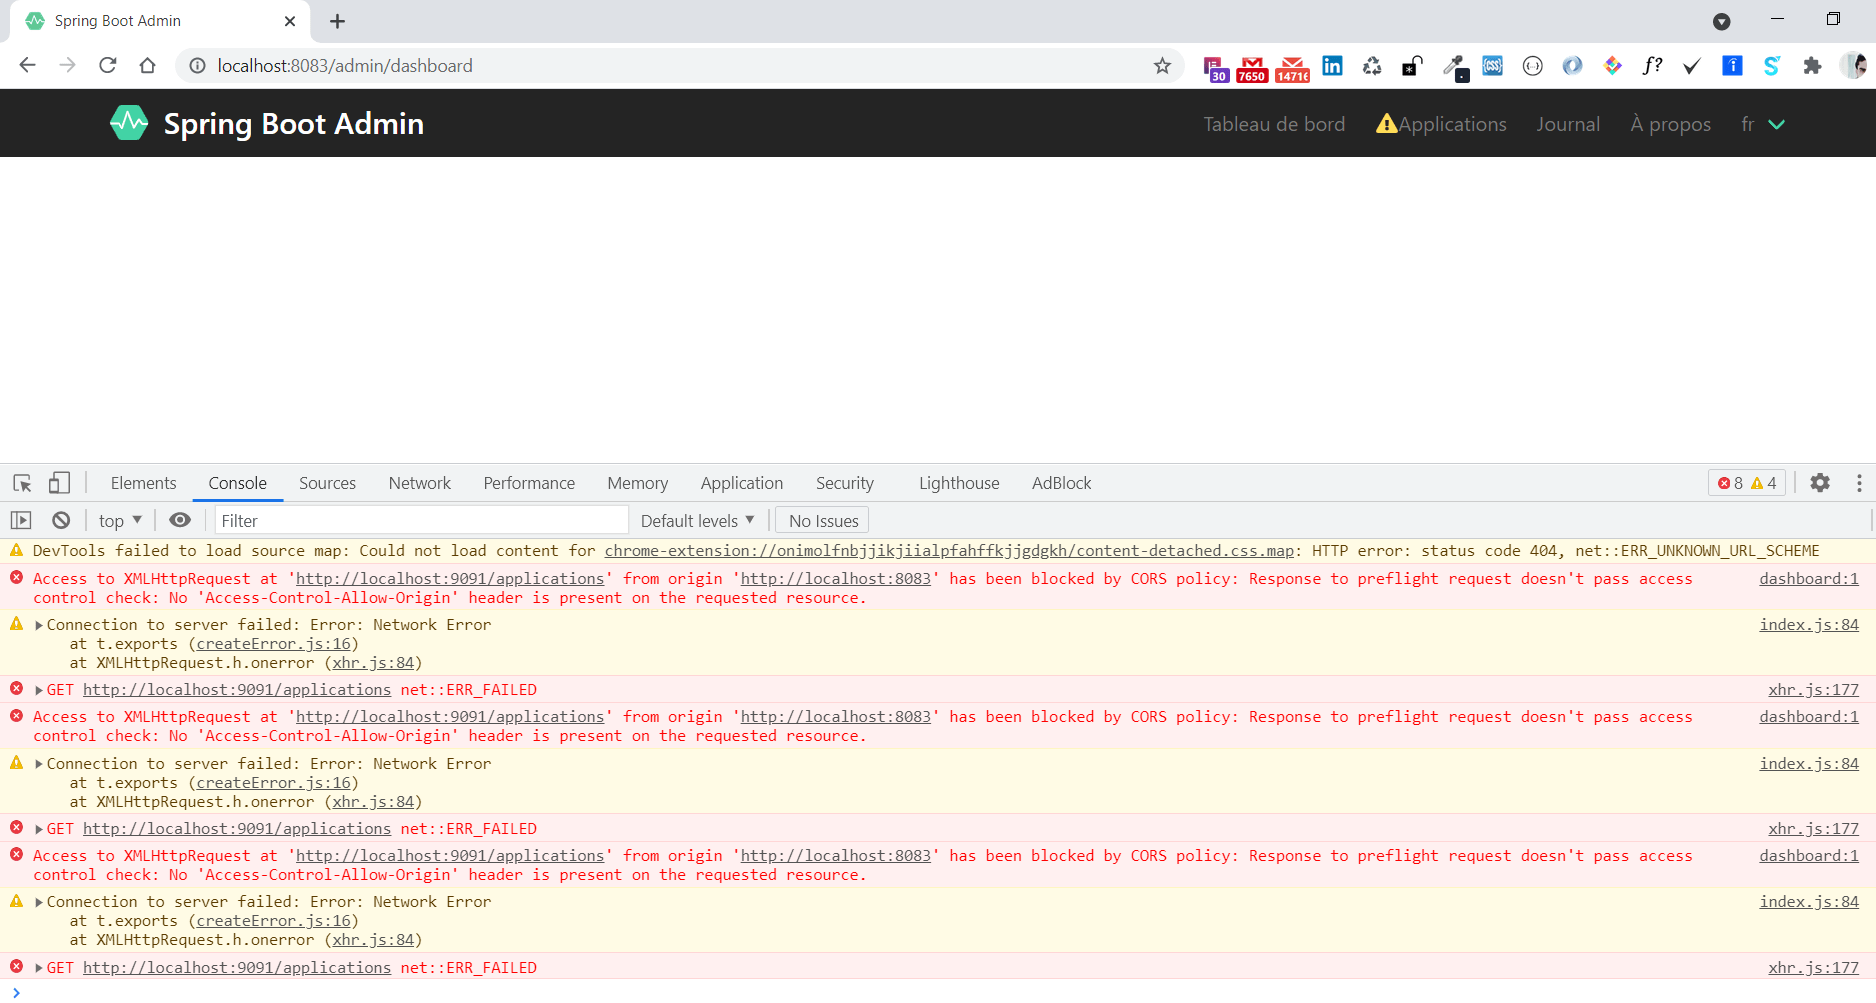Click inside the console Filter field
Image resolution: width=1876 pixels, height=1003 pixels.
[x=420, y=520]
